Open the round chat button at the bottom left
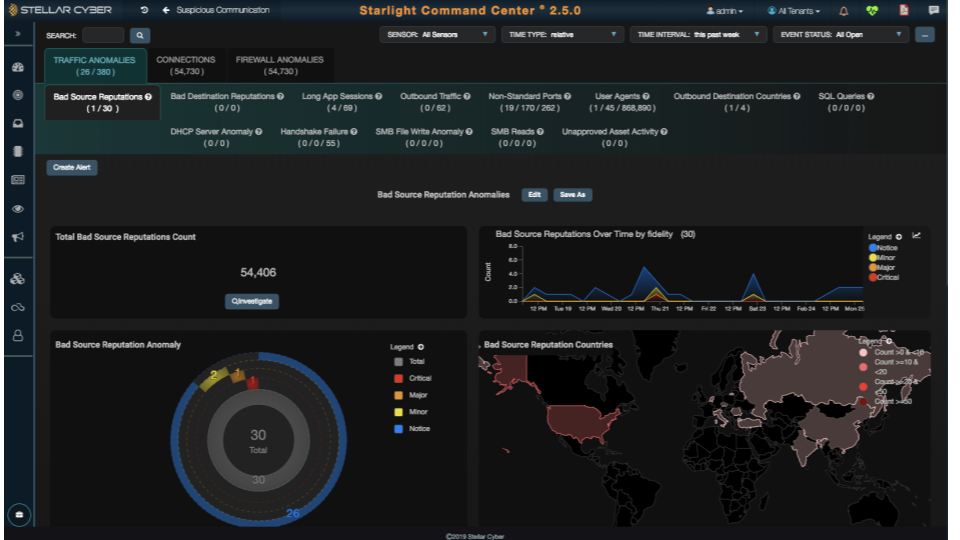This screenshot has width=960, height=540. click(x=19, y=514)
